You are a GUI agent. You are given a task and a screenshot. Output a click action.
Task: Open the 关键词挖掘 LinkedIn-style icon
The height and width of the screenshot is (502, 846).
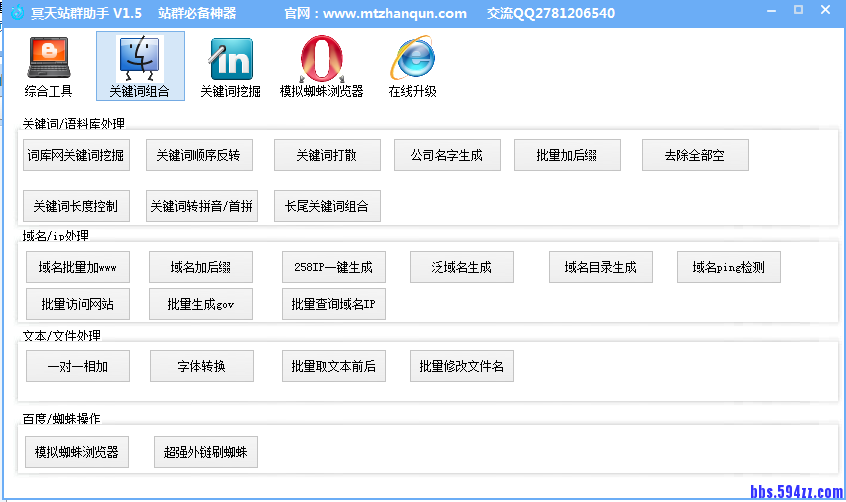tap(230, 66)
